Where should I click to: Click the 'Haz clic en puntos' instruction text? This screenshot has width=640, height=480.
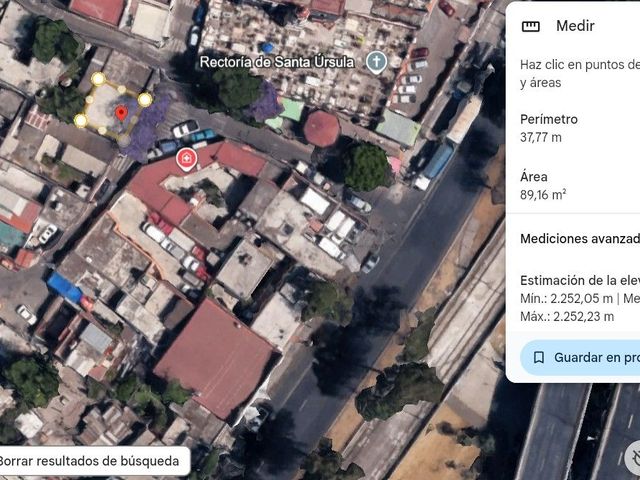click(x=580, y=73)
